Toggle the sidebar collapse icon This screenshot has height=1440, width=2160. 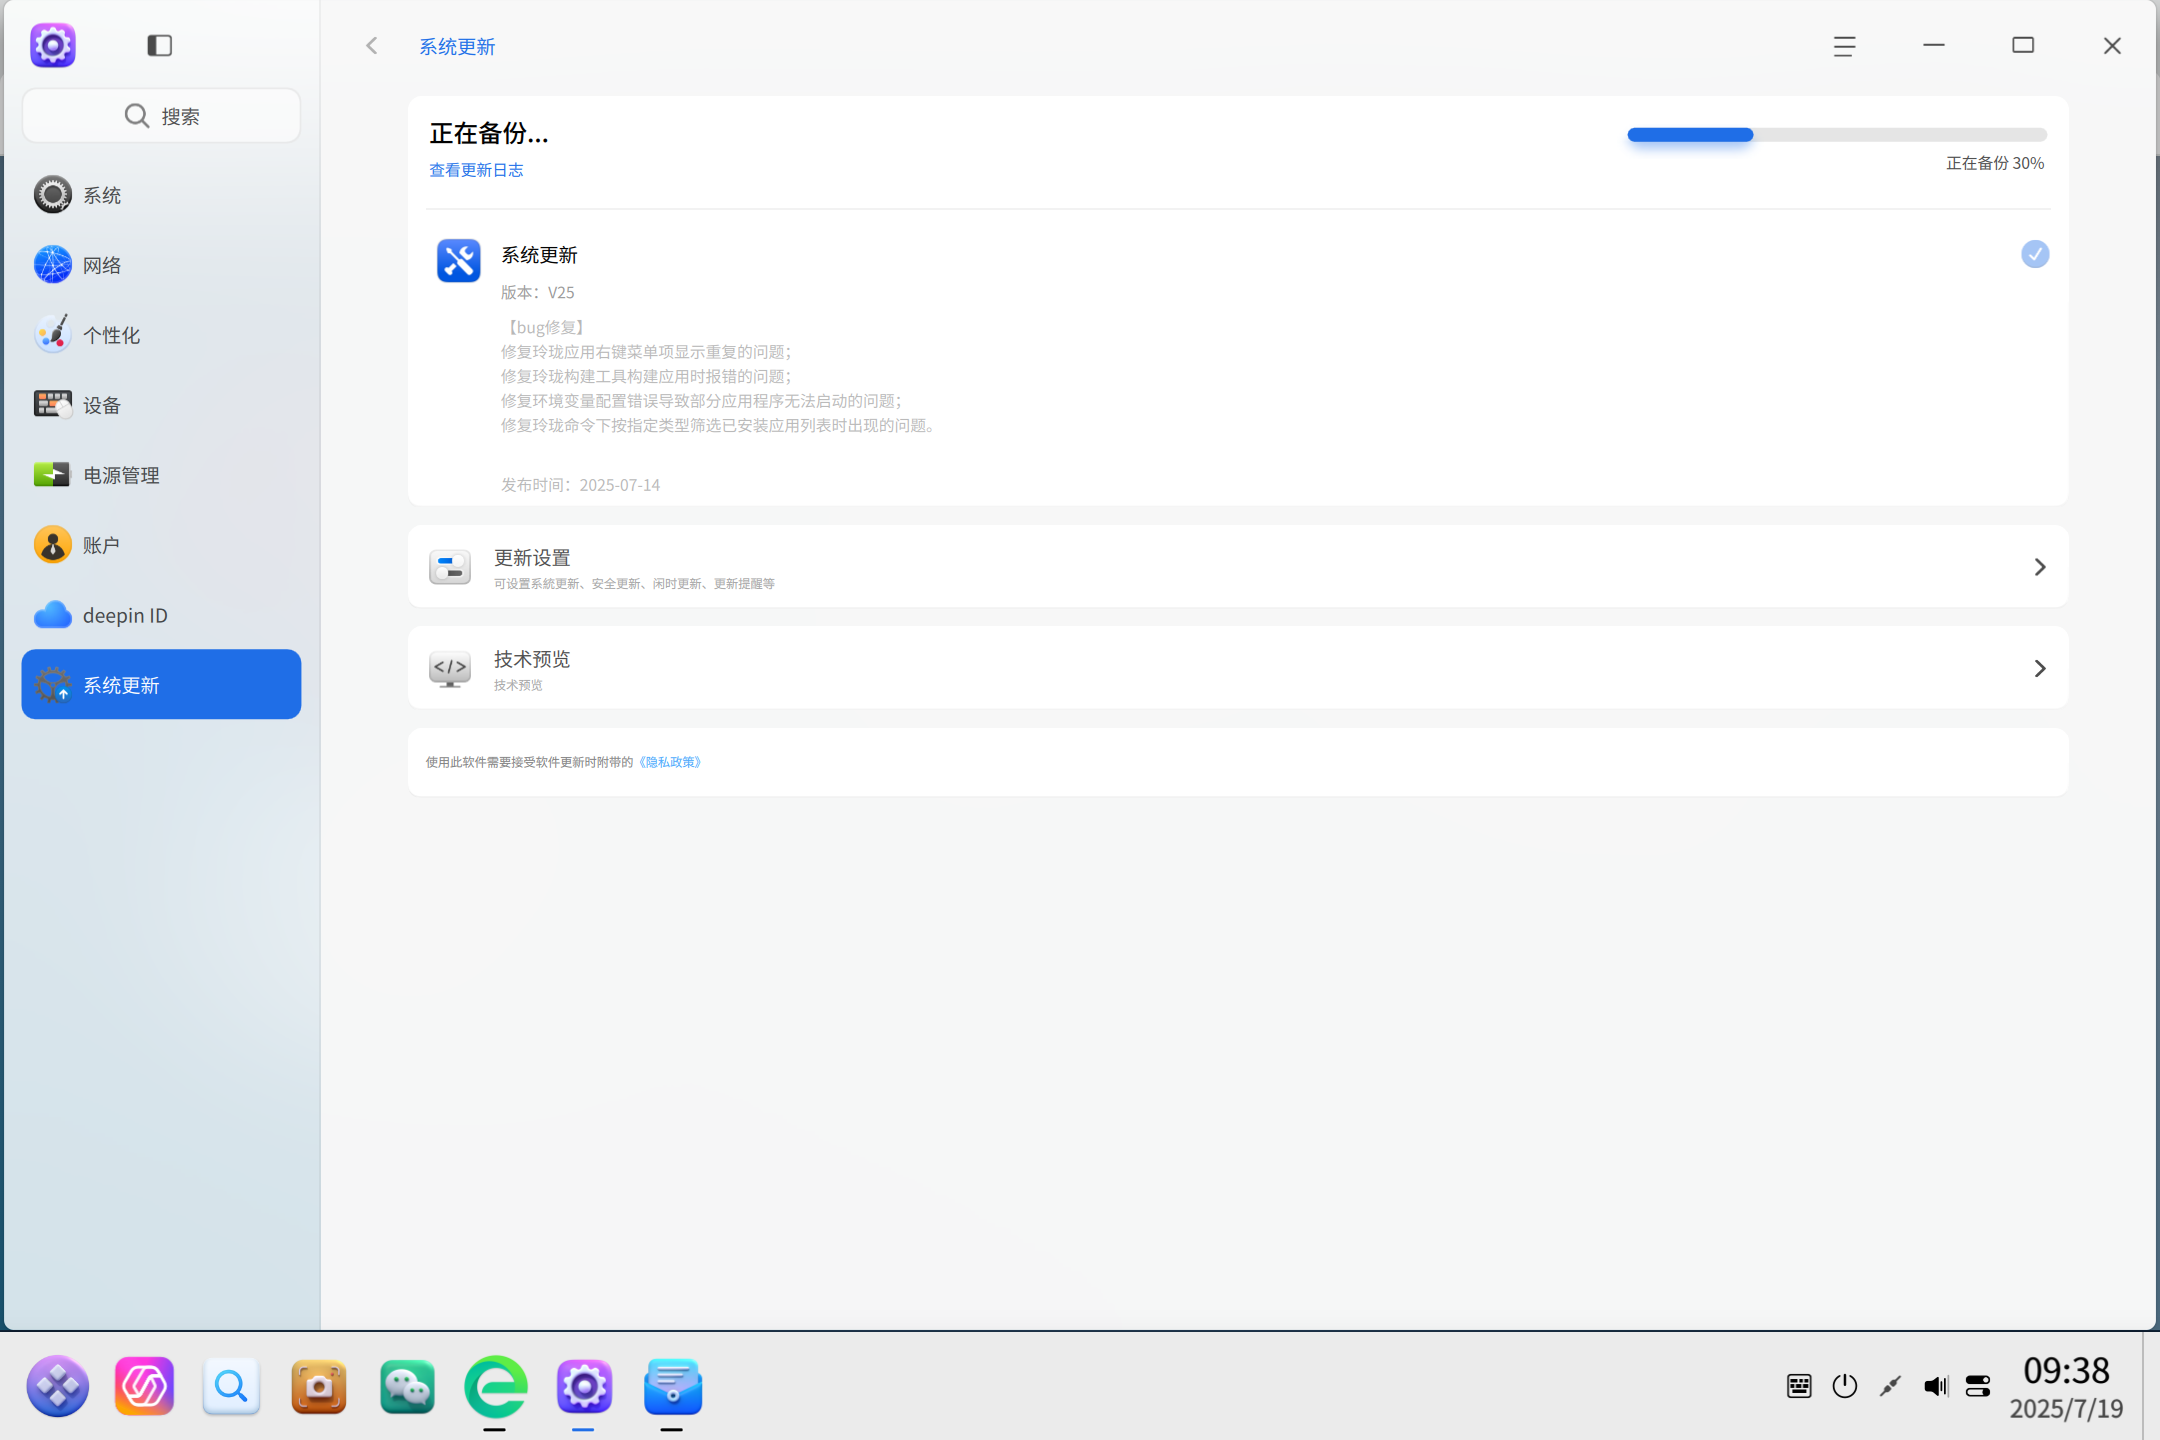[160, 45]
